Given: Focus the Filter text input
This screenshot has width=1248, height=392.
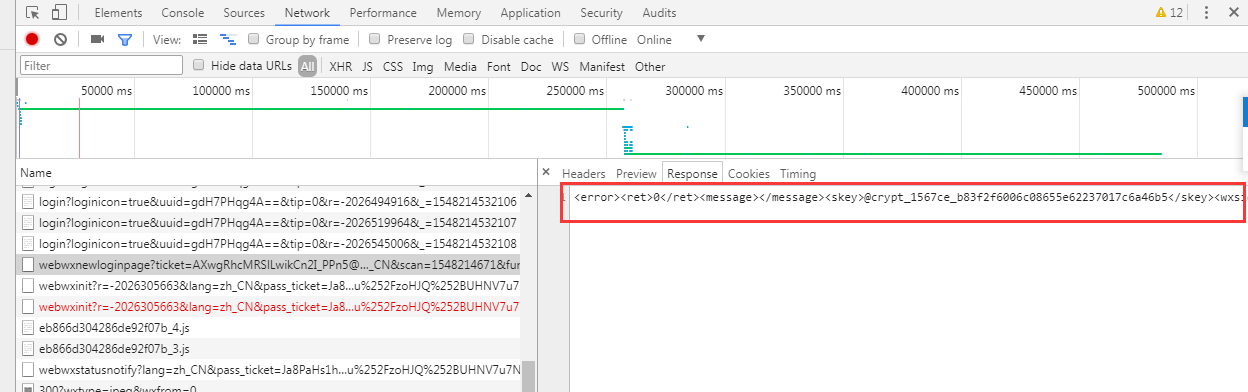Looking at the screenshot, I should coord(102,66).
